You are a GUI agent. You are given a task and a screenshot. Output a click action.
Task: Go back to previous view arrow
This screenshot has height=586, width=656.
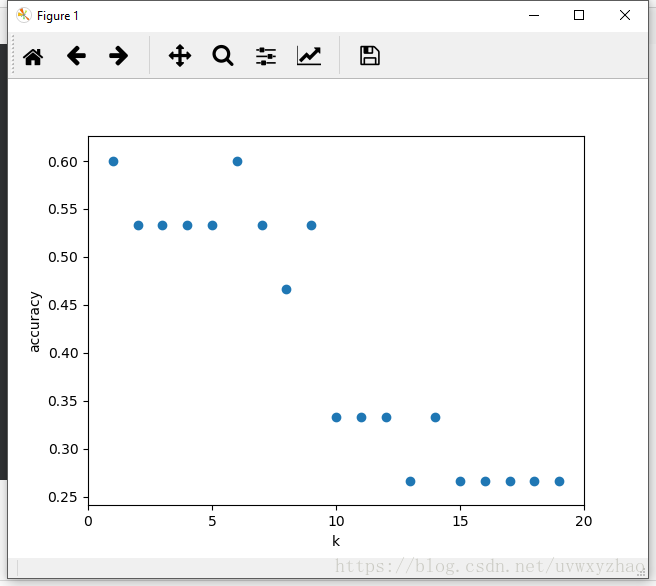[76, 56]
